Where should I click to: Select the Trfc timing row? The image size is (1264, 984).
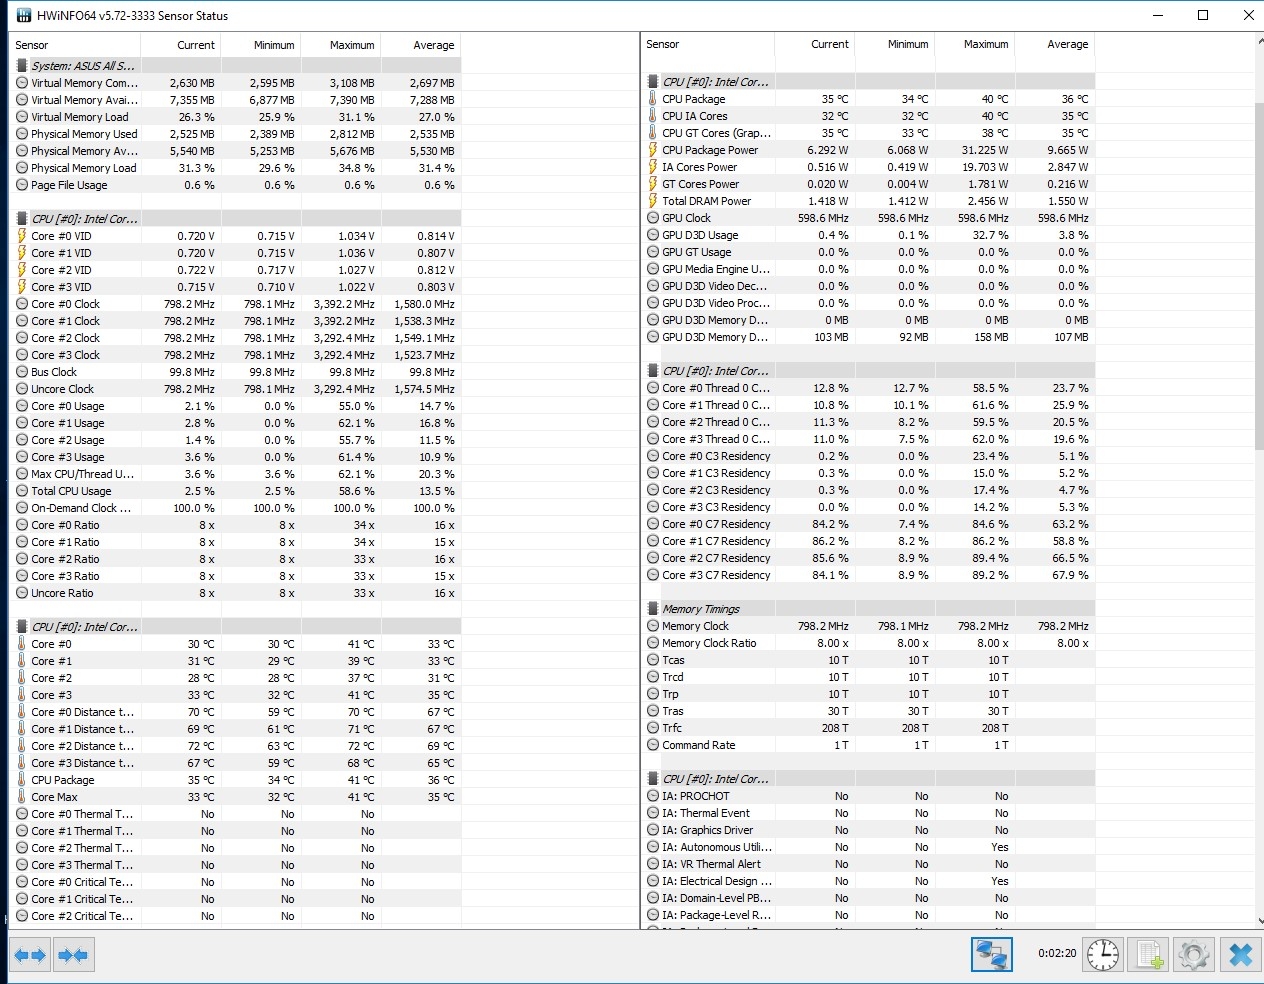868,728
